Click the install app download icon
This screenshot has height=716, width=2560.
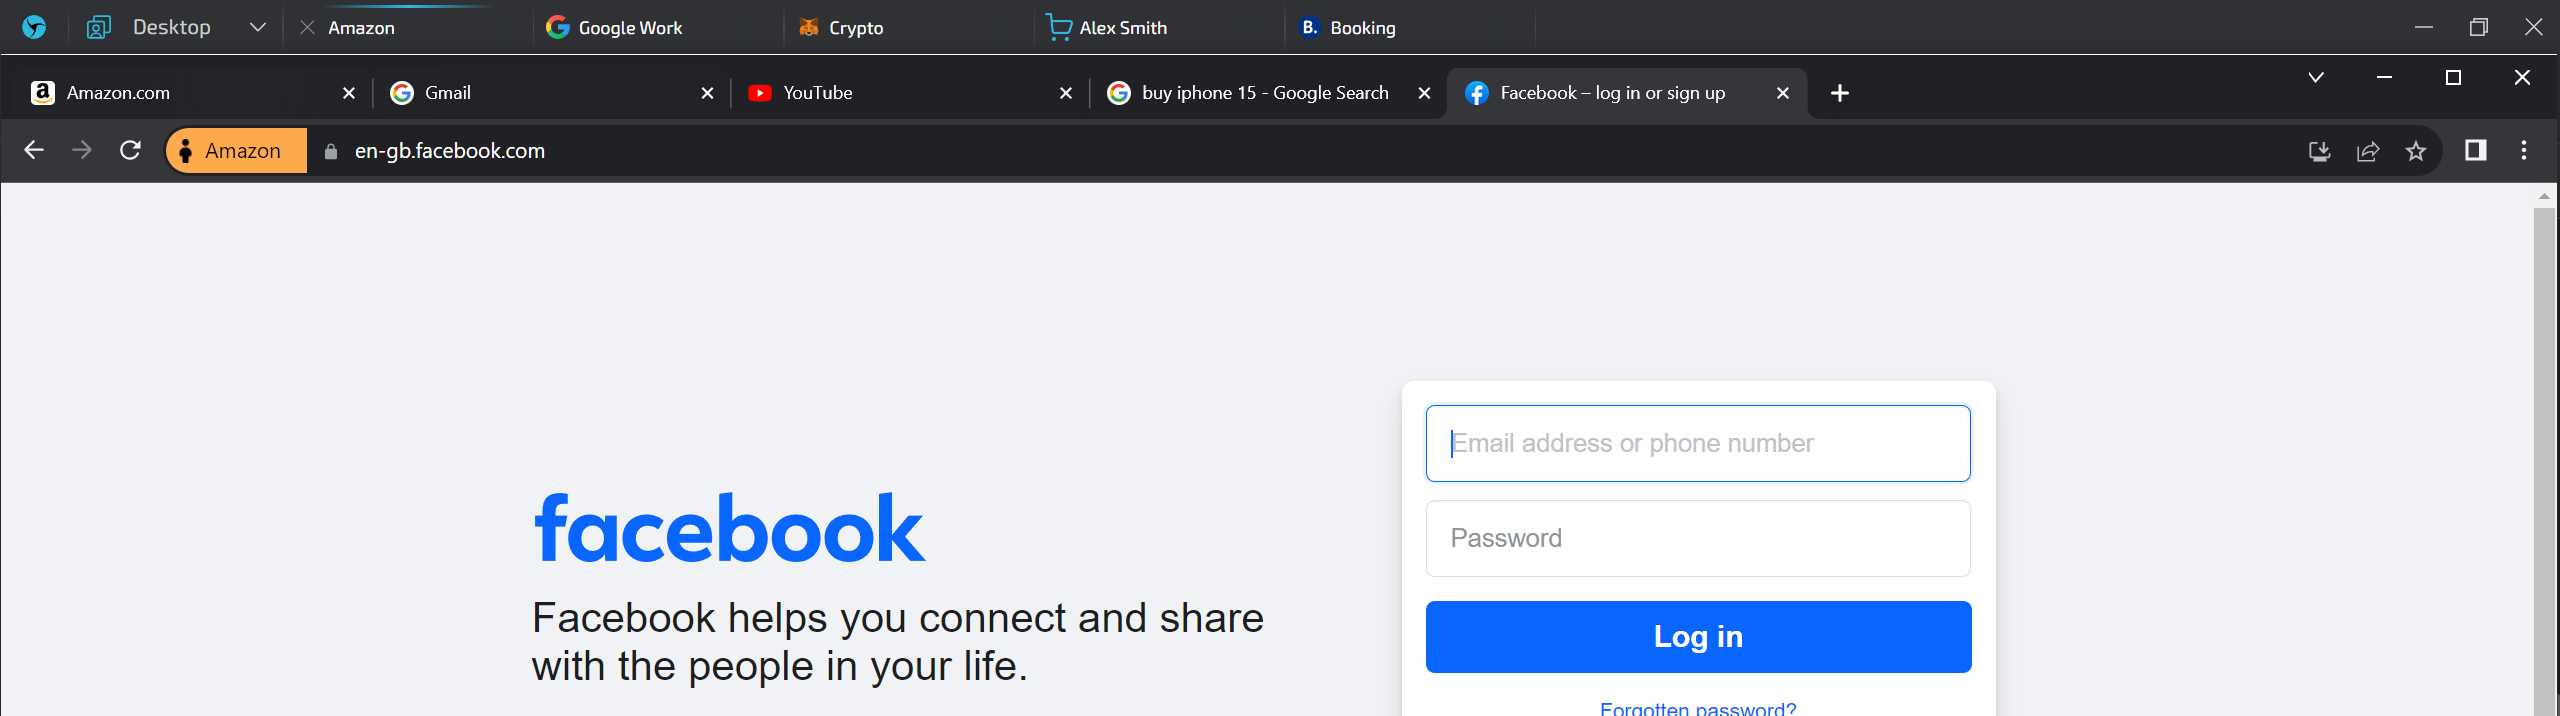[2319, 151]
